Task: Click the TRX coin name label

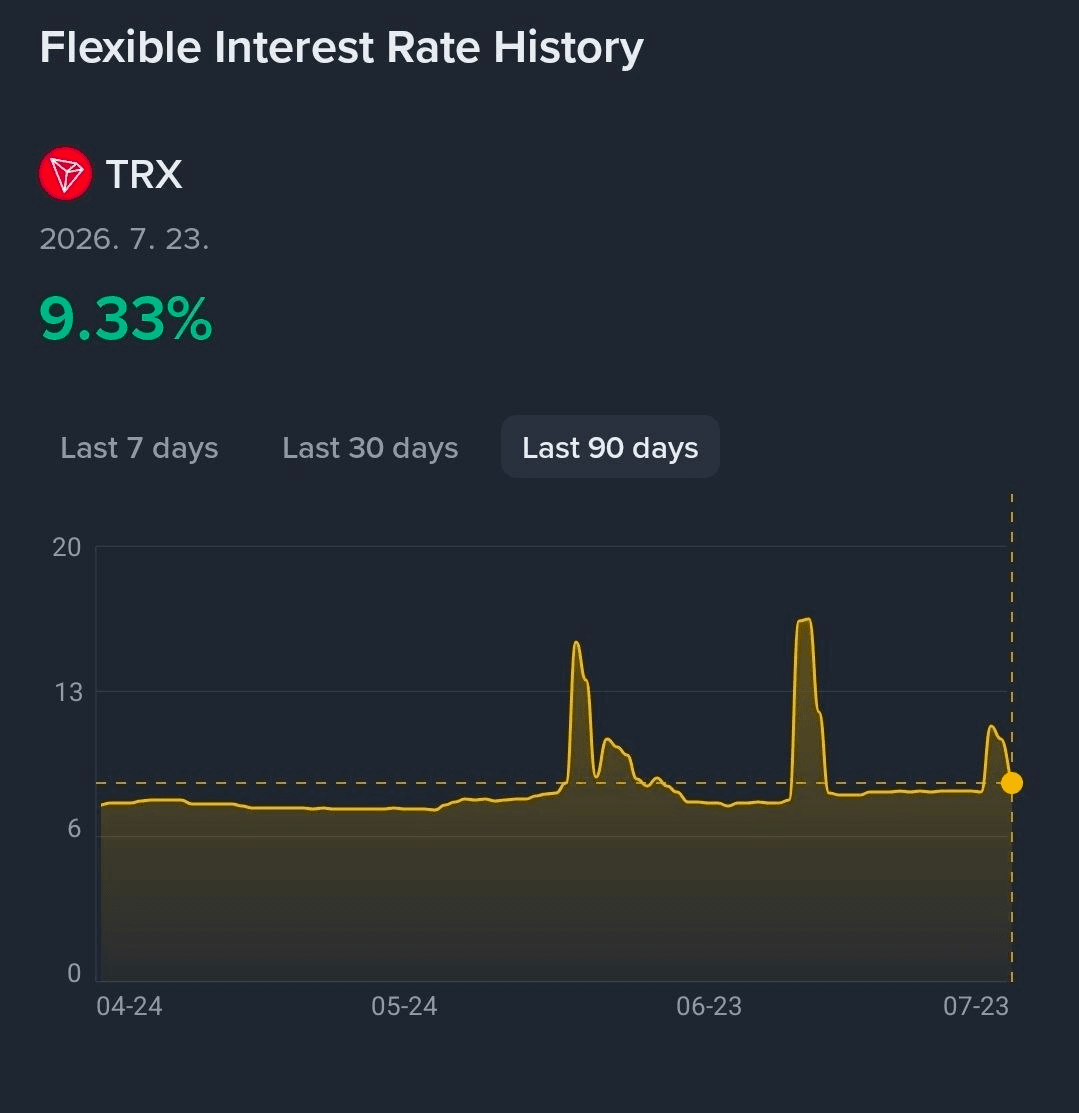Action: click(144, 174)
